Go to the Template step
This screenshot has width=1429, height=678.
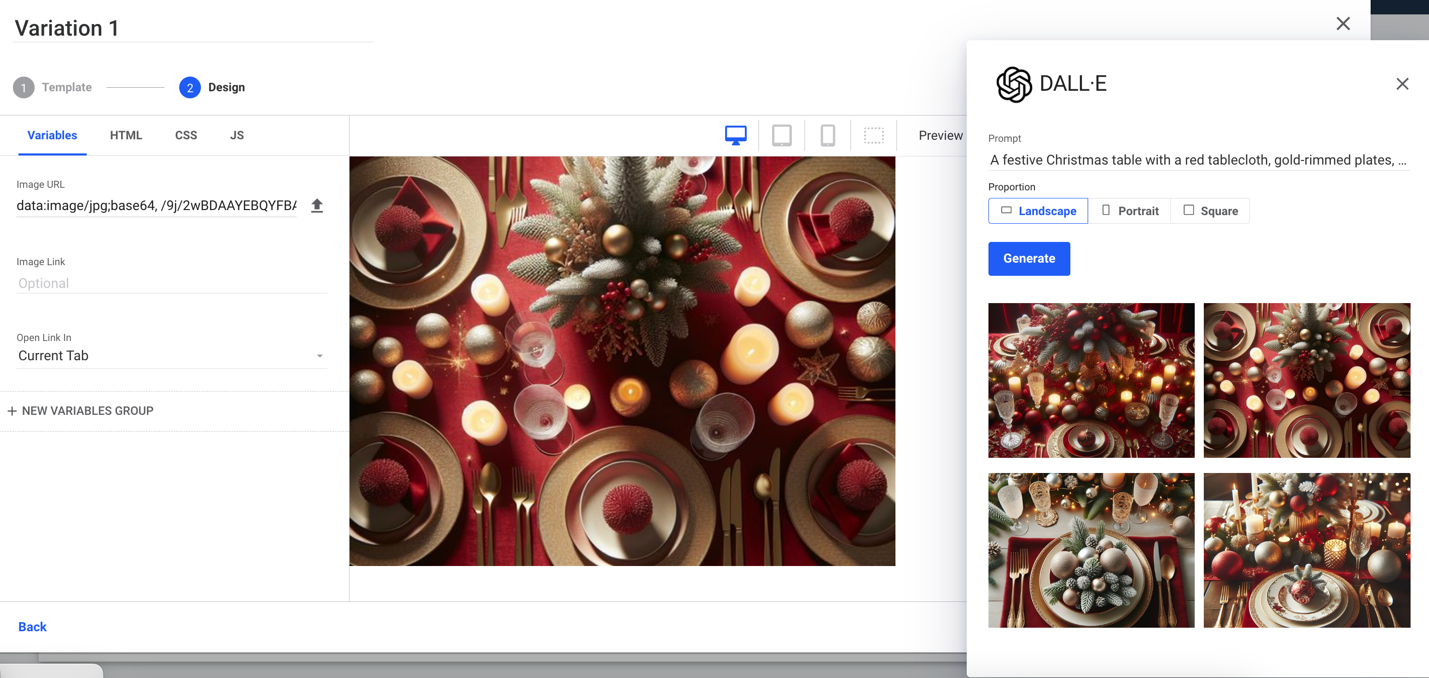click(x=53, y=88)
